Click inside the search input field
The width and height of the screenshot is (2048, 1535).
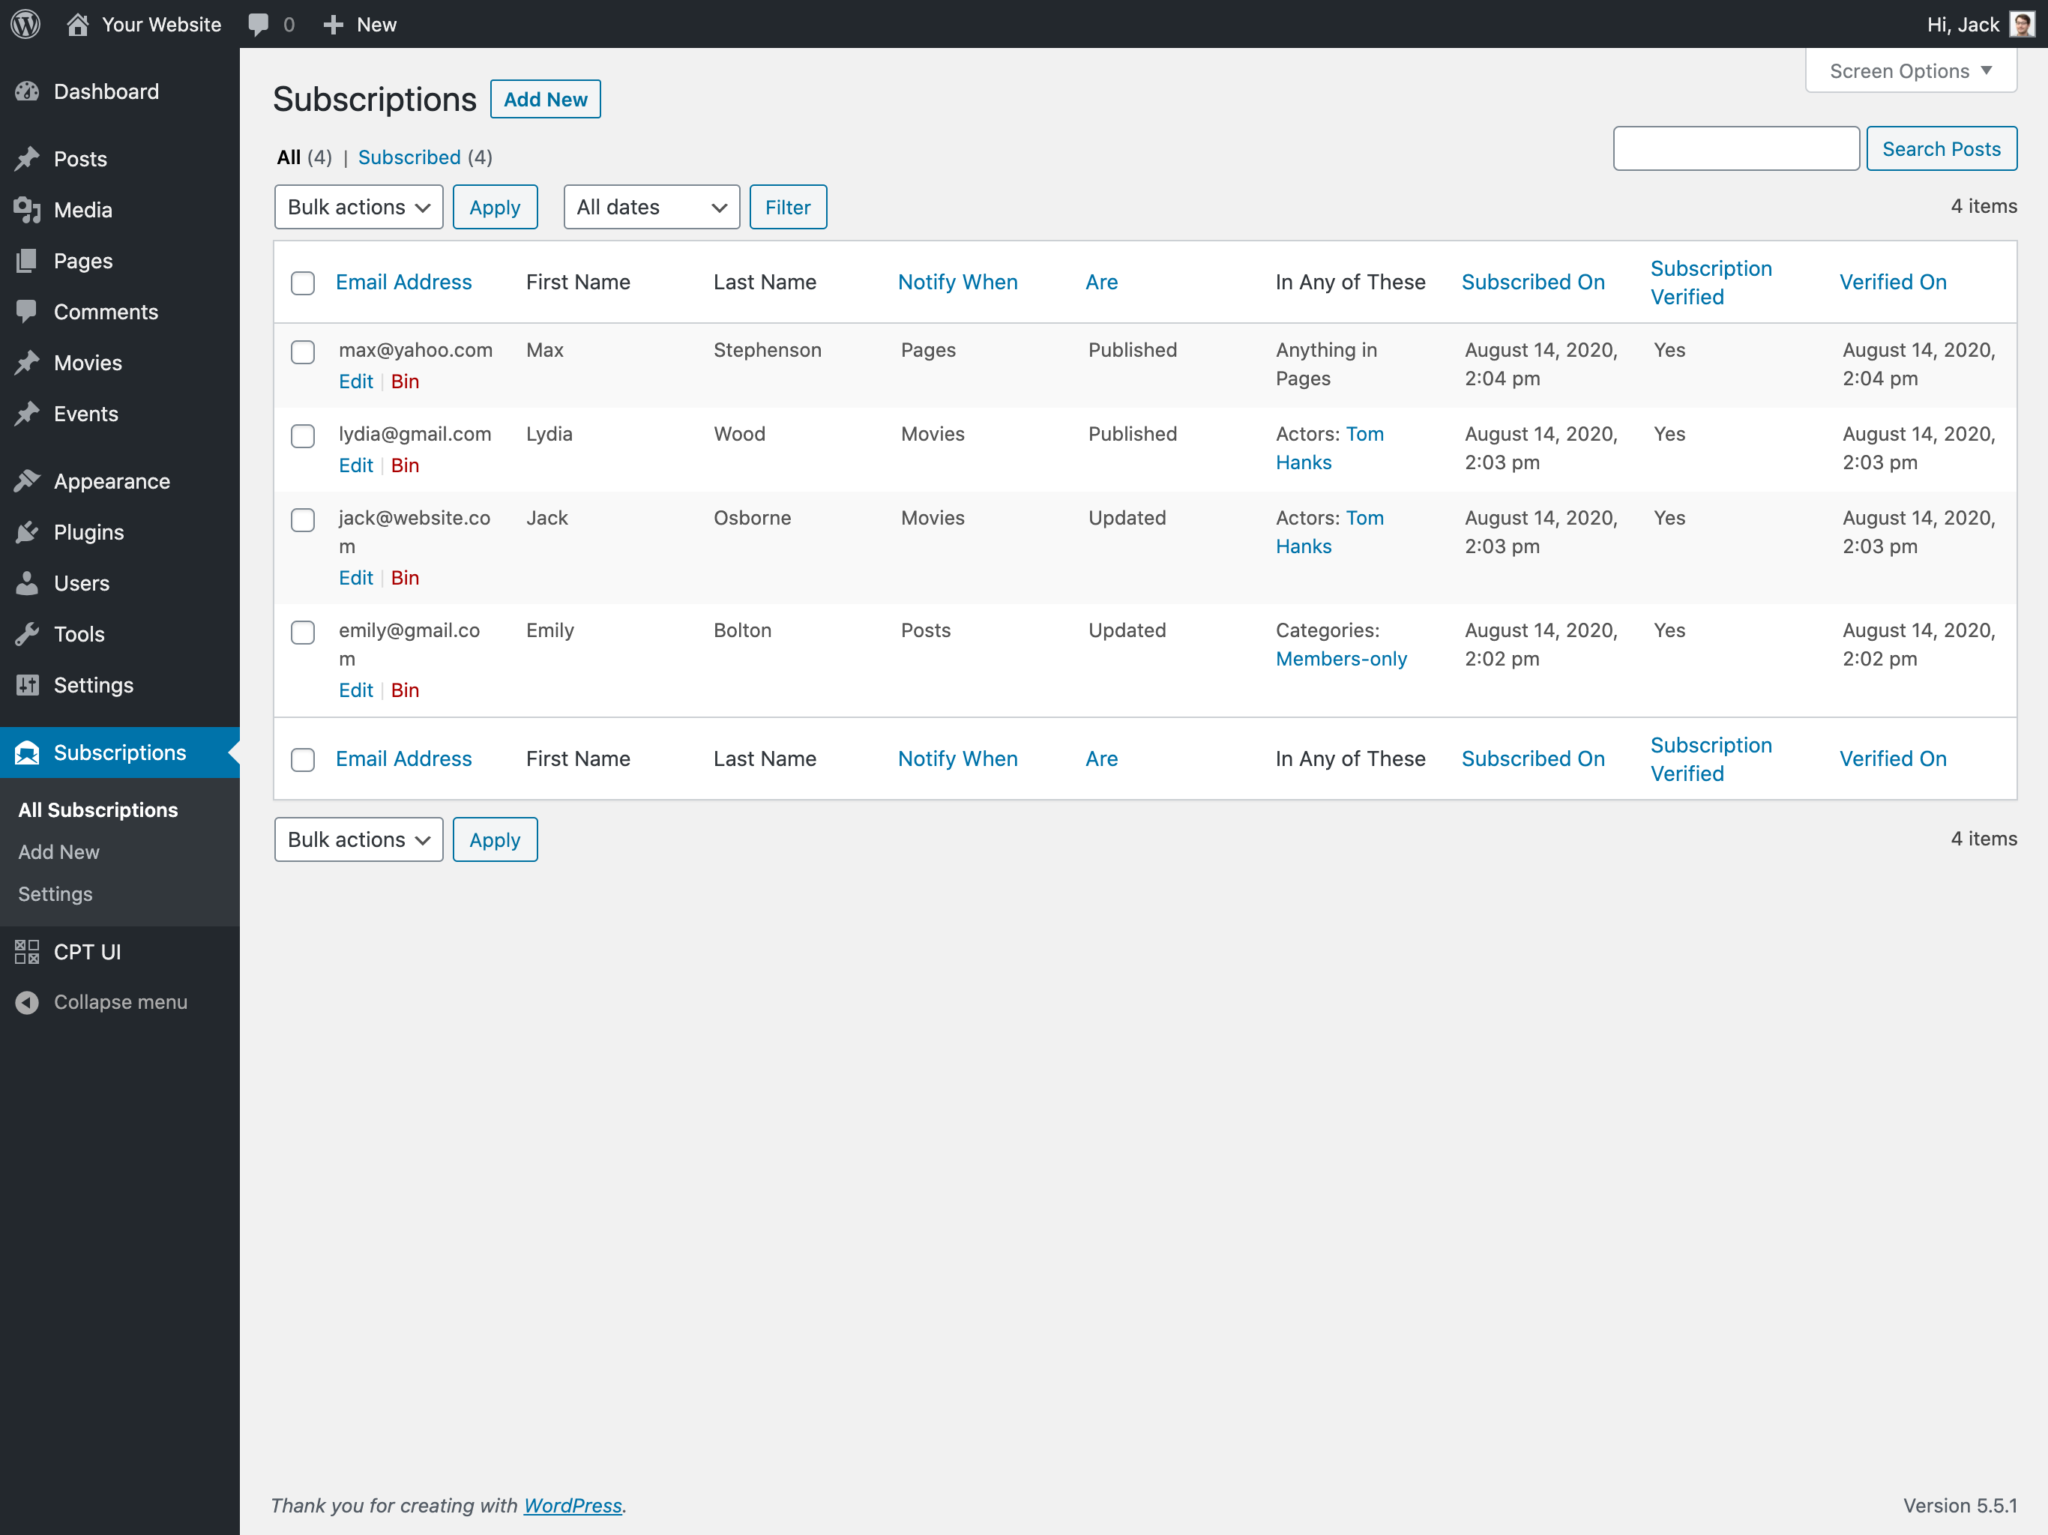tap(1735, 148)
